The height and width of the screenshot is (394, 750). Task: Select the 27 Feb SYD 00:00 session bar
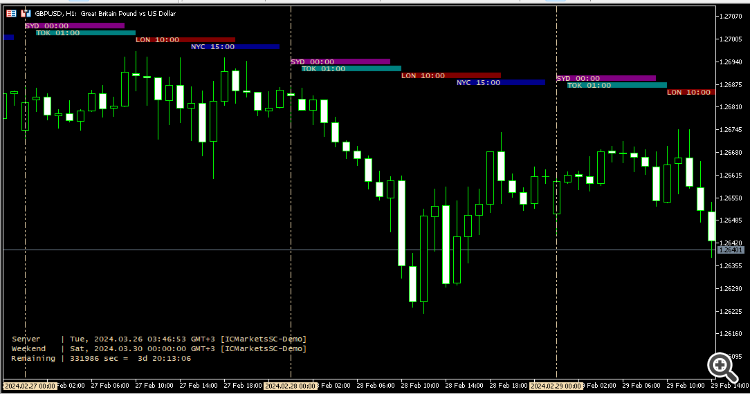75,25
